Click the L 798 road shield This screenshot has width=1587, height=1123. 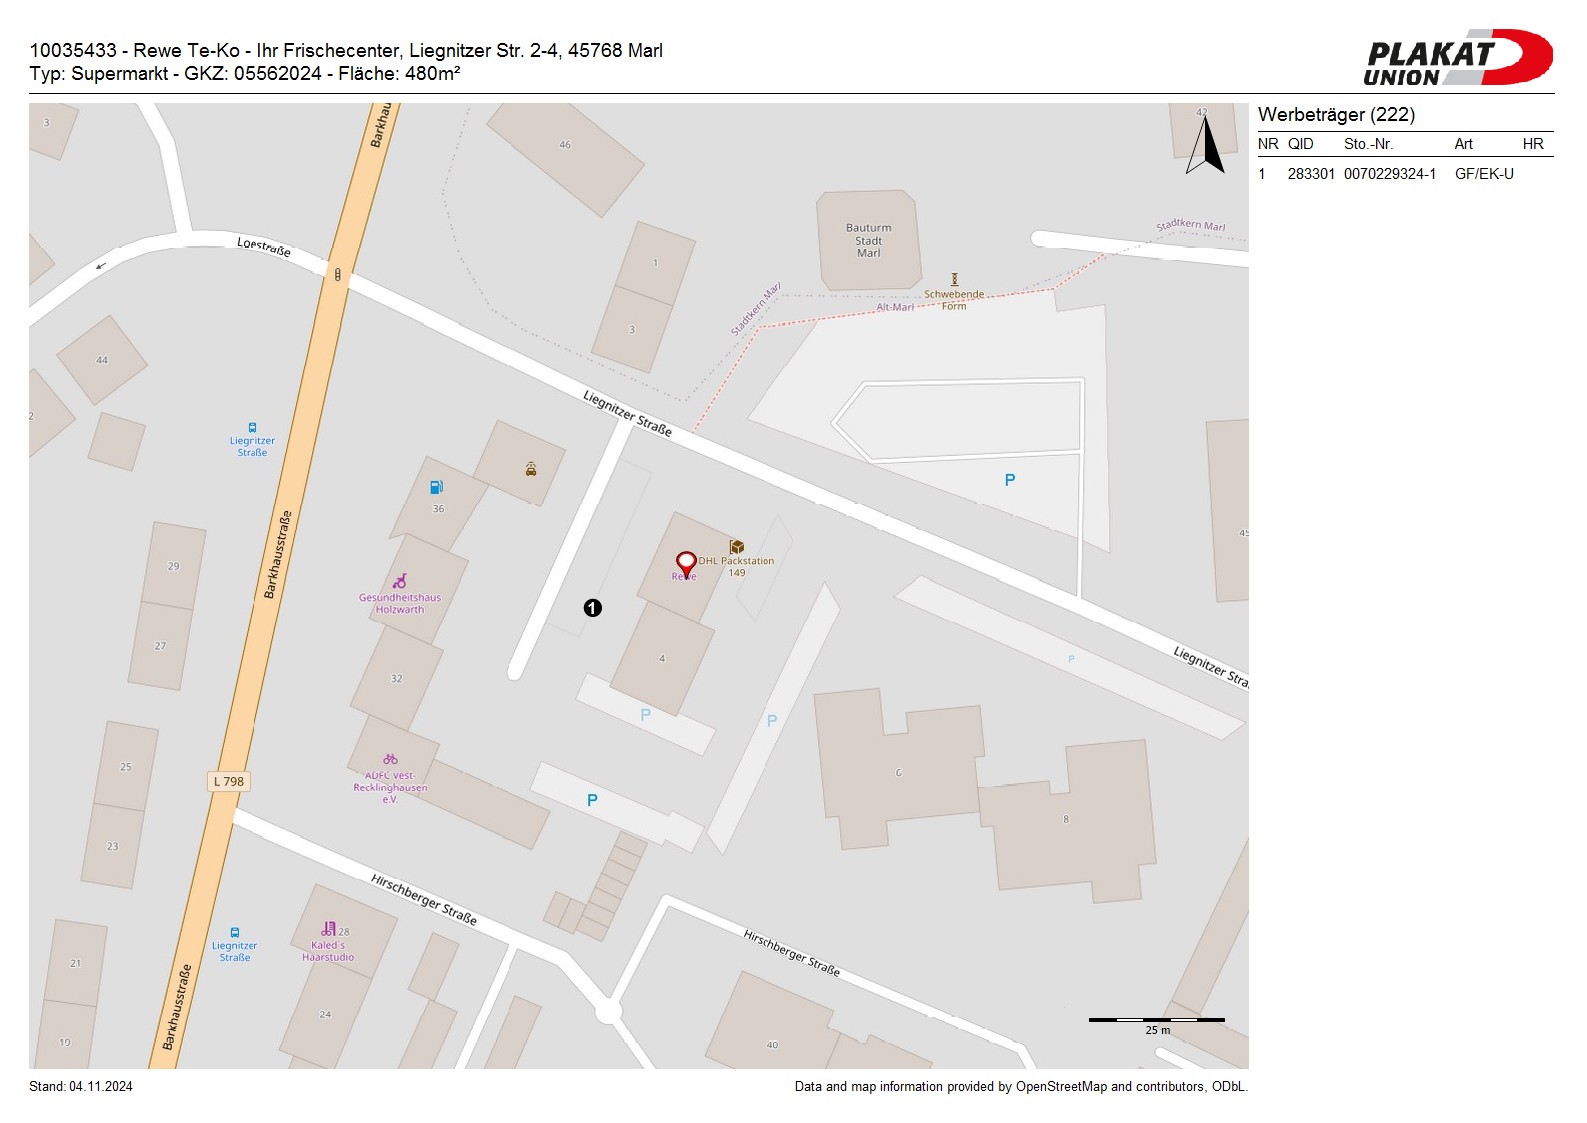pos(229,782)
